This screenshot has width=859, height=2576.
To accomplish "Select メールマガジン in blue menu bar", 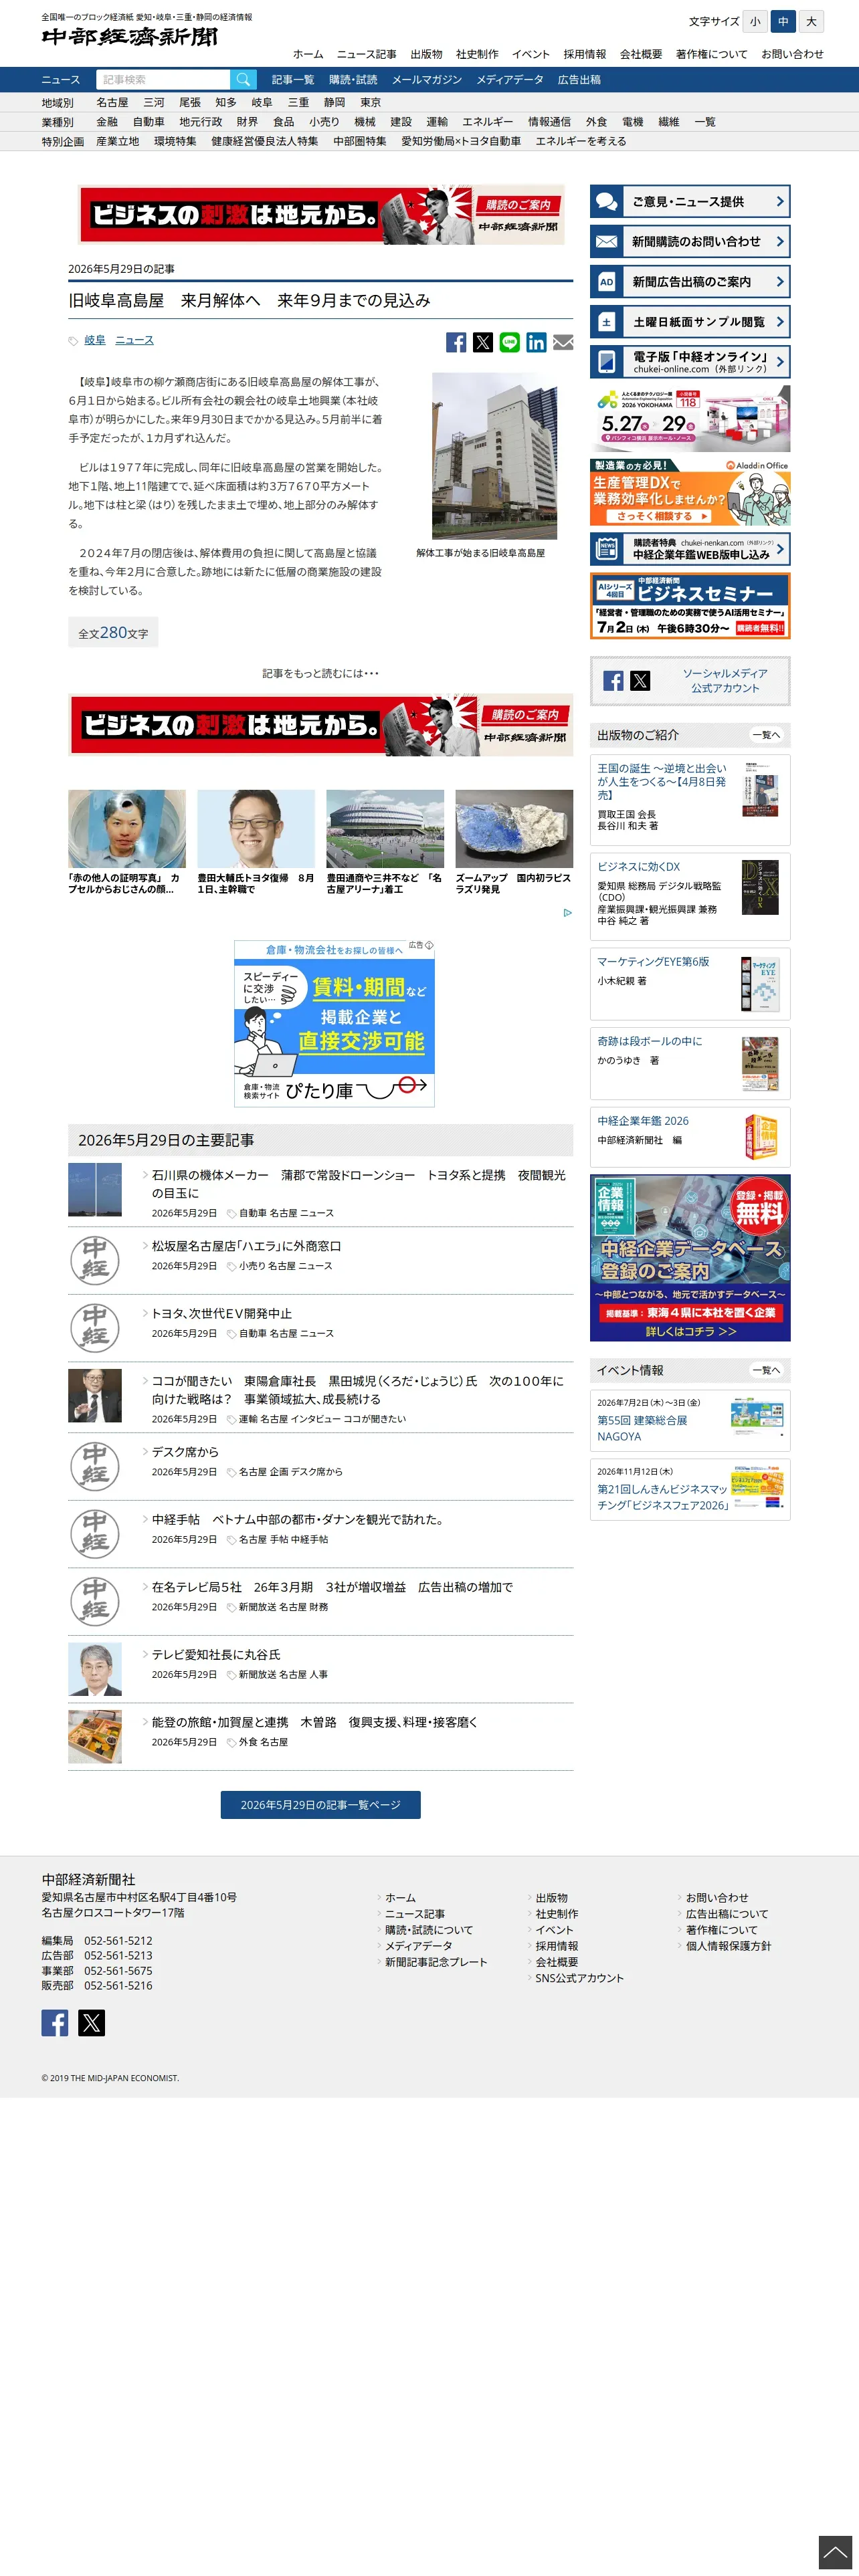I will 427,80.
